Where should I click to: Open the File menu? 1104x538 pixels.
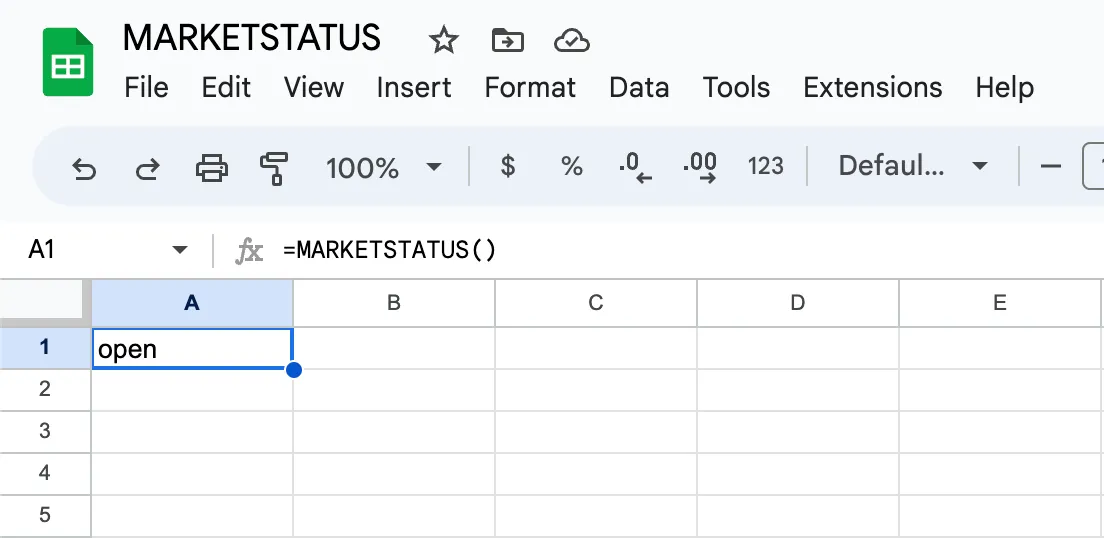pos(146,88)
